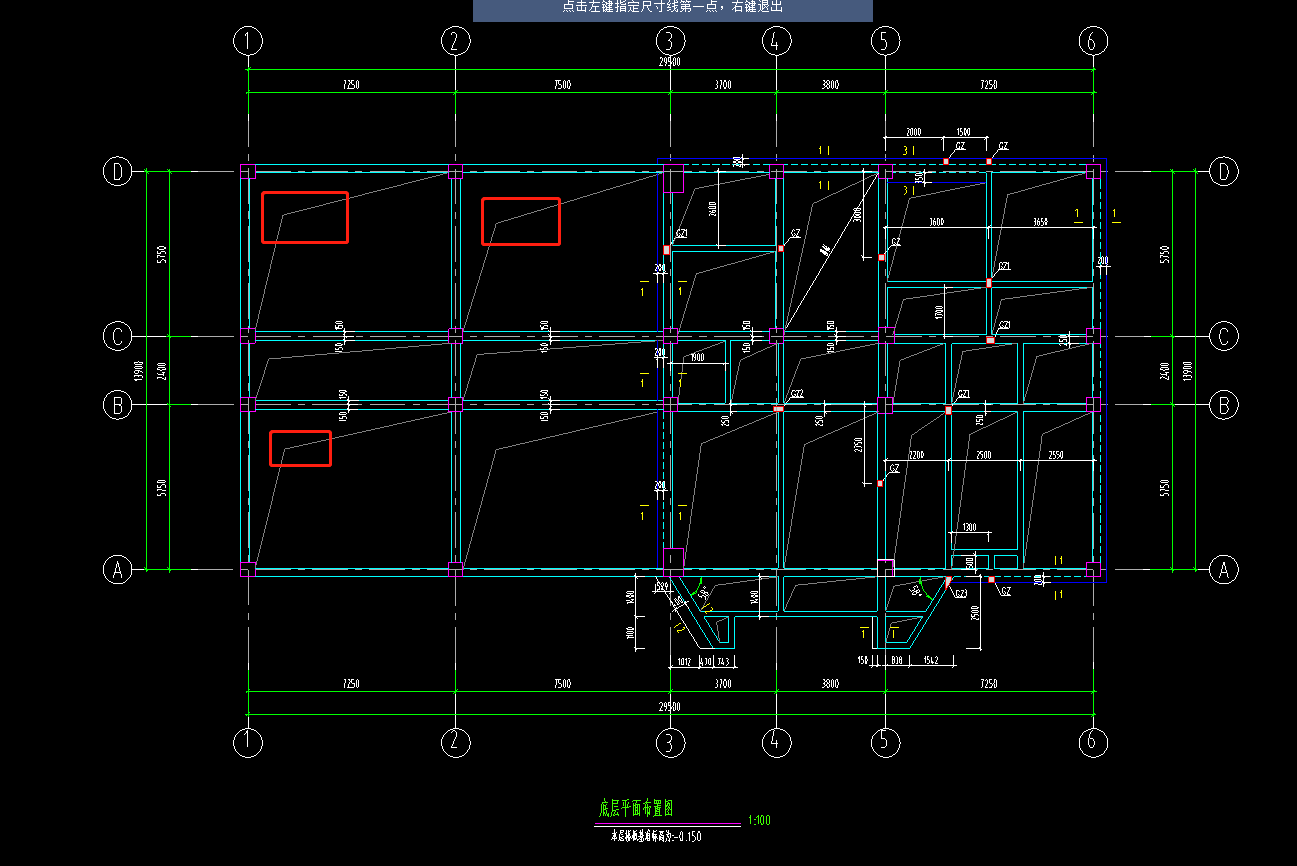The width and height of the screenshot is (1297, 866).
Task: Click the scale text 1:100
Action: point(759,821)
